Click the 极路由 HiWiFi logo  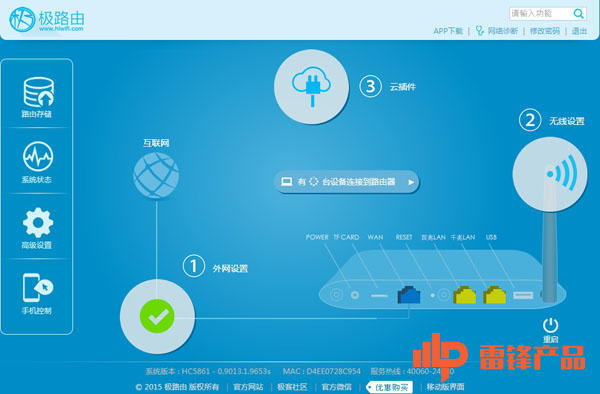click(x=47, y=19)
